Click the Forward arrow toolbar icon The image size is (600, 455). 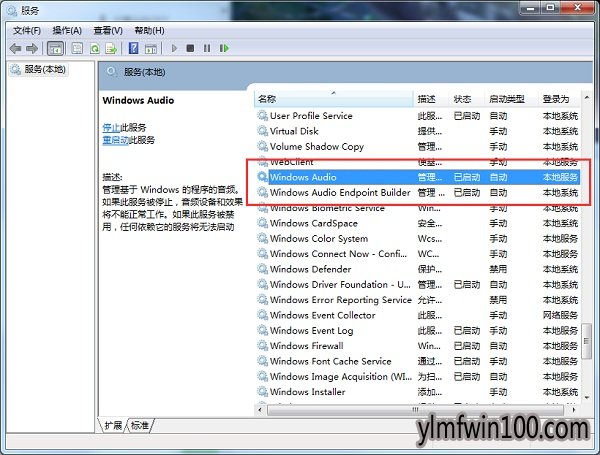pos(32,49)
